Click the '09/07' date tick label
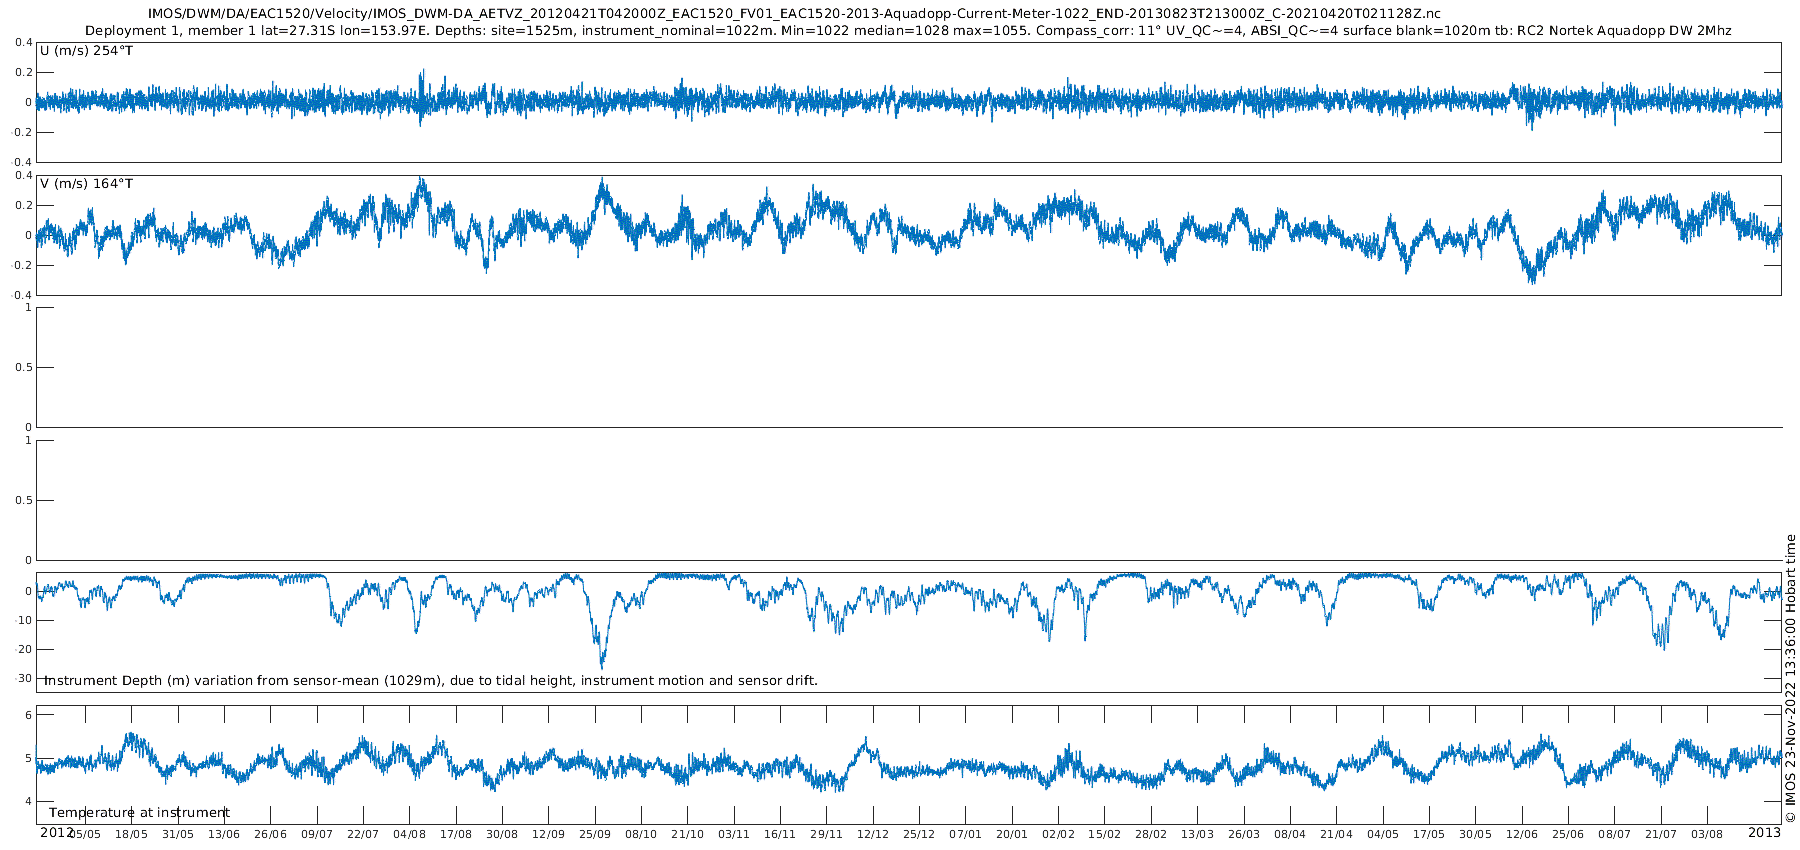Screen dimensions: 1800x850 click(317, 834)
